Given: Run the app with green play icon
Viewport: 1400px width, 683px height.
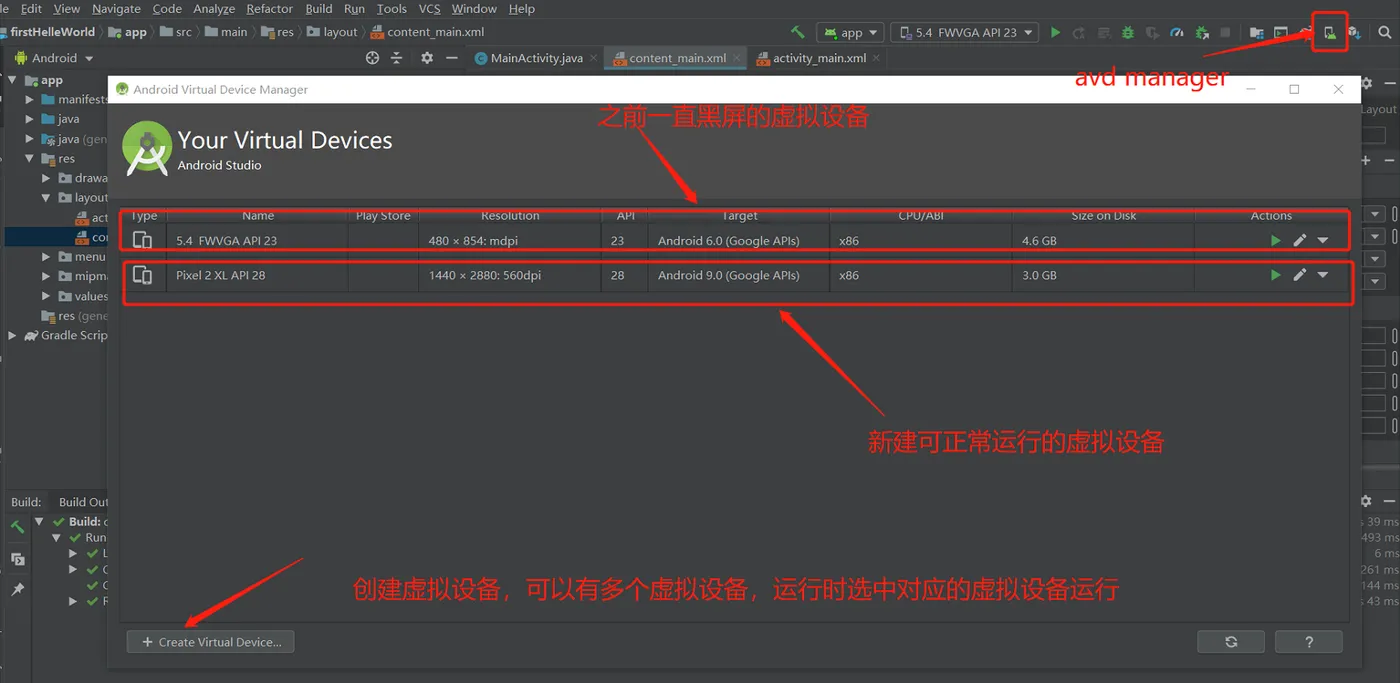Looking at the screenshot, I should click(x=1055, y=32).
